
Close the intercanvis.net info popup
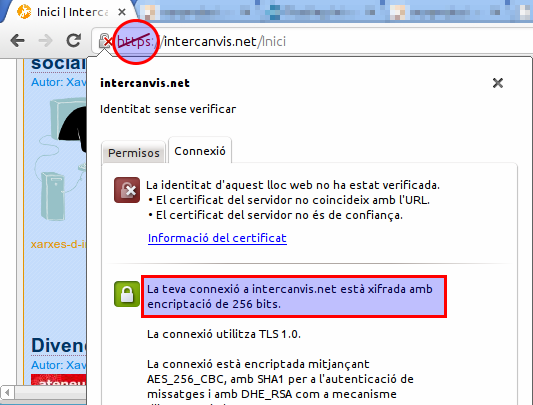498,83
